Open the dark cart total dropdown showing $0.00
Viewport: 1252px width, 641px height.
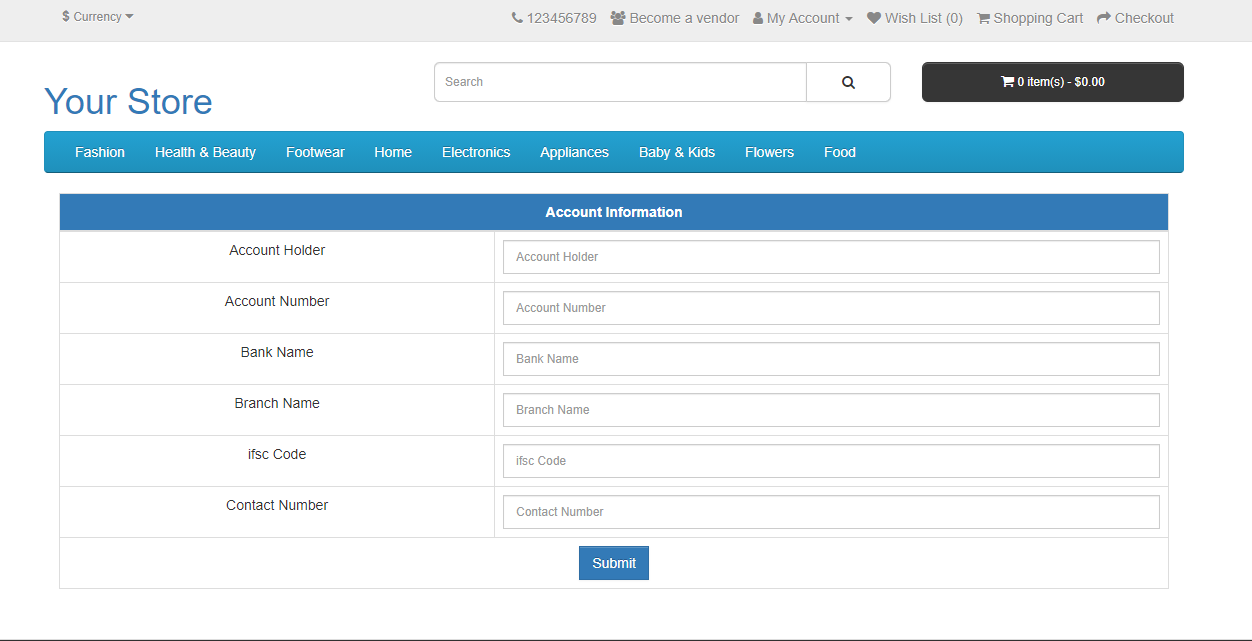tap(1052, 82)
